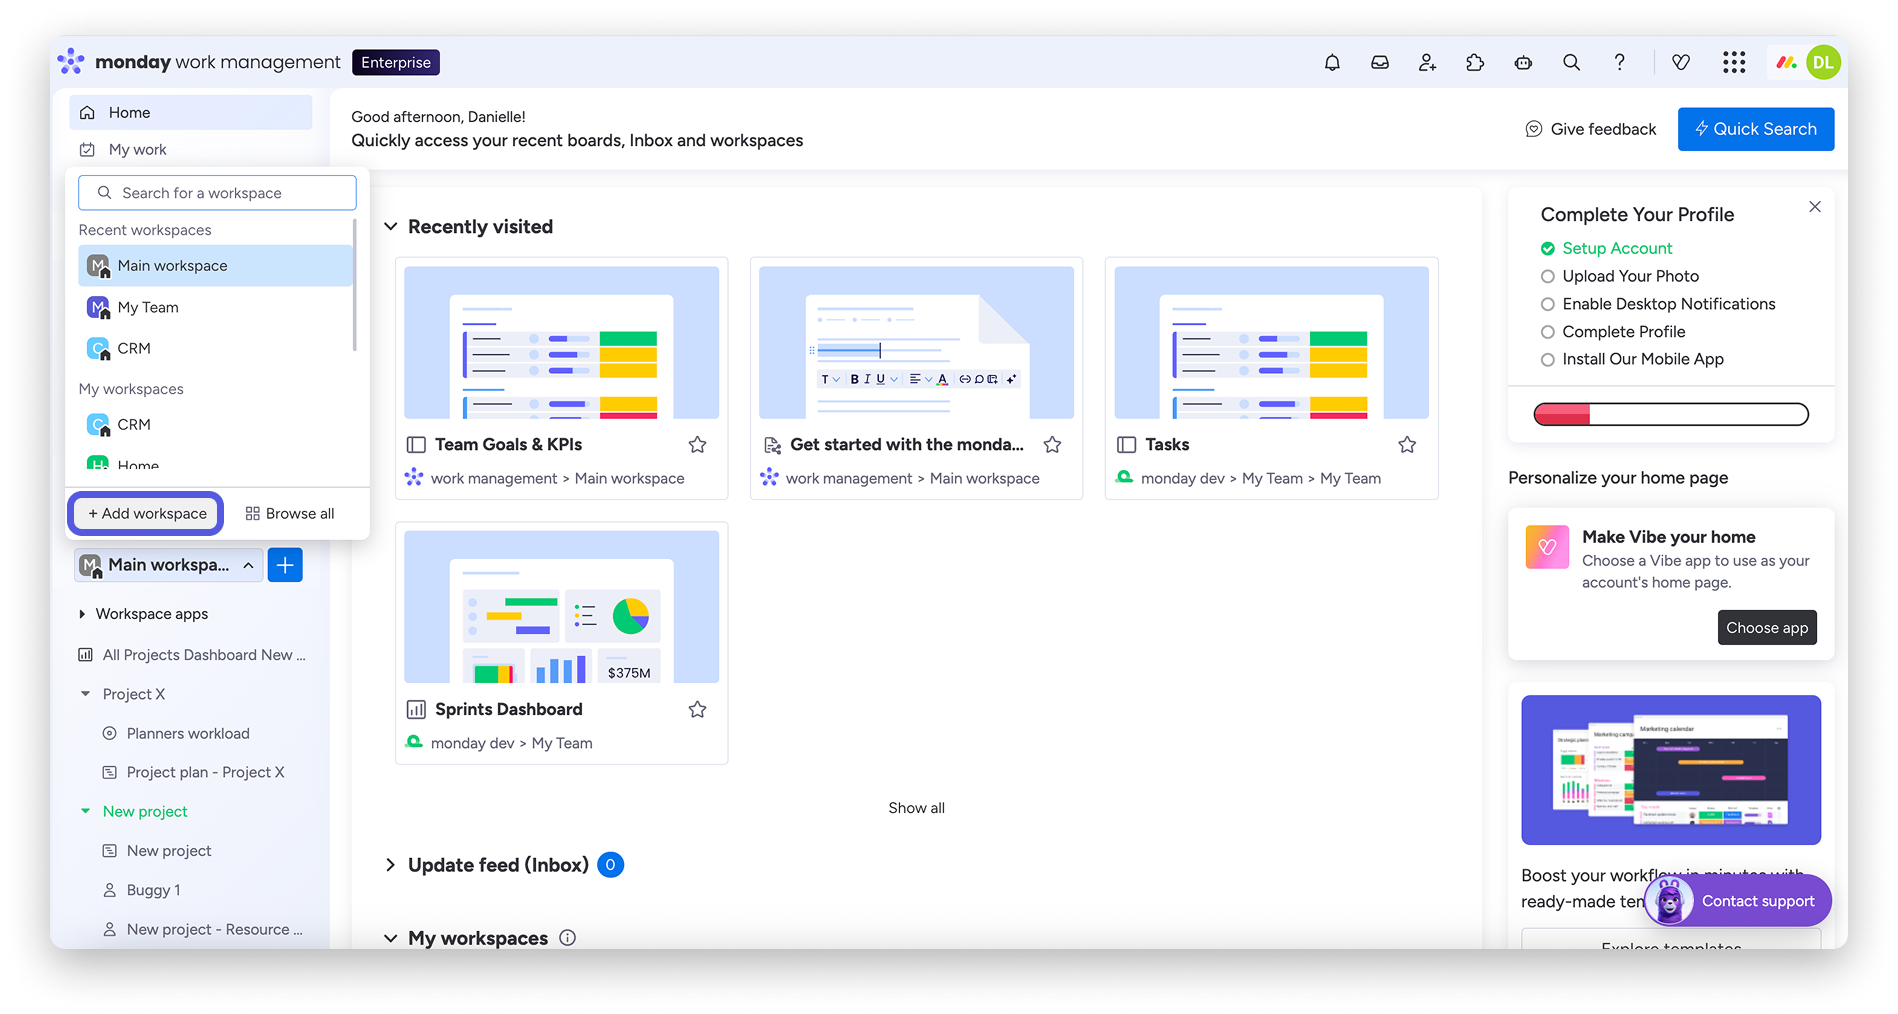The width and height of the screenshot is (1898, 1014).
Task: Collapse the Recently visited section
Action: (391, 227)
